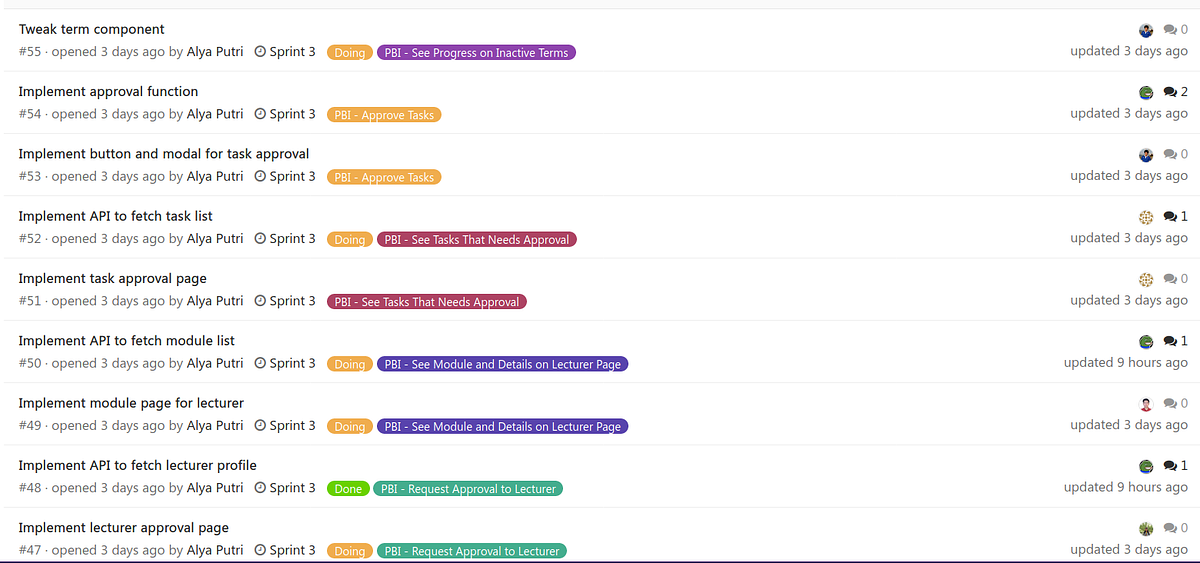Screen dimensions: 1200x563
Task: Open assignee avatar on issue #47
Action: tap(1146, 529)
